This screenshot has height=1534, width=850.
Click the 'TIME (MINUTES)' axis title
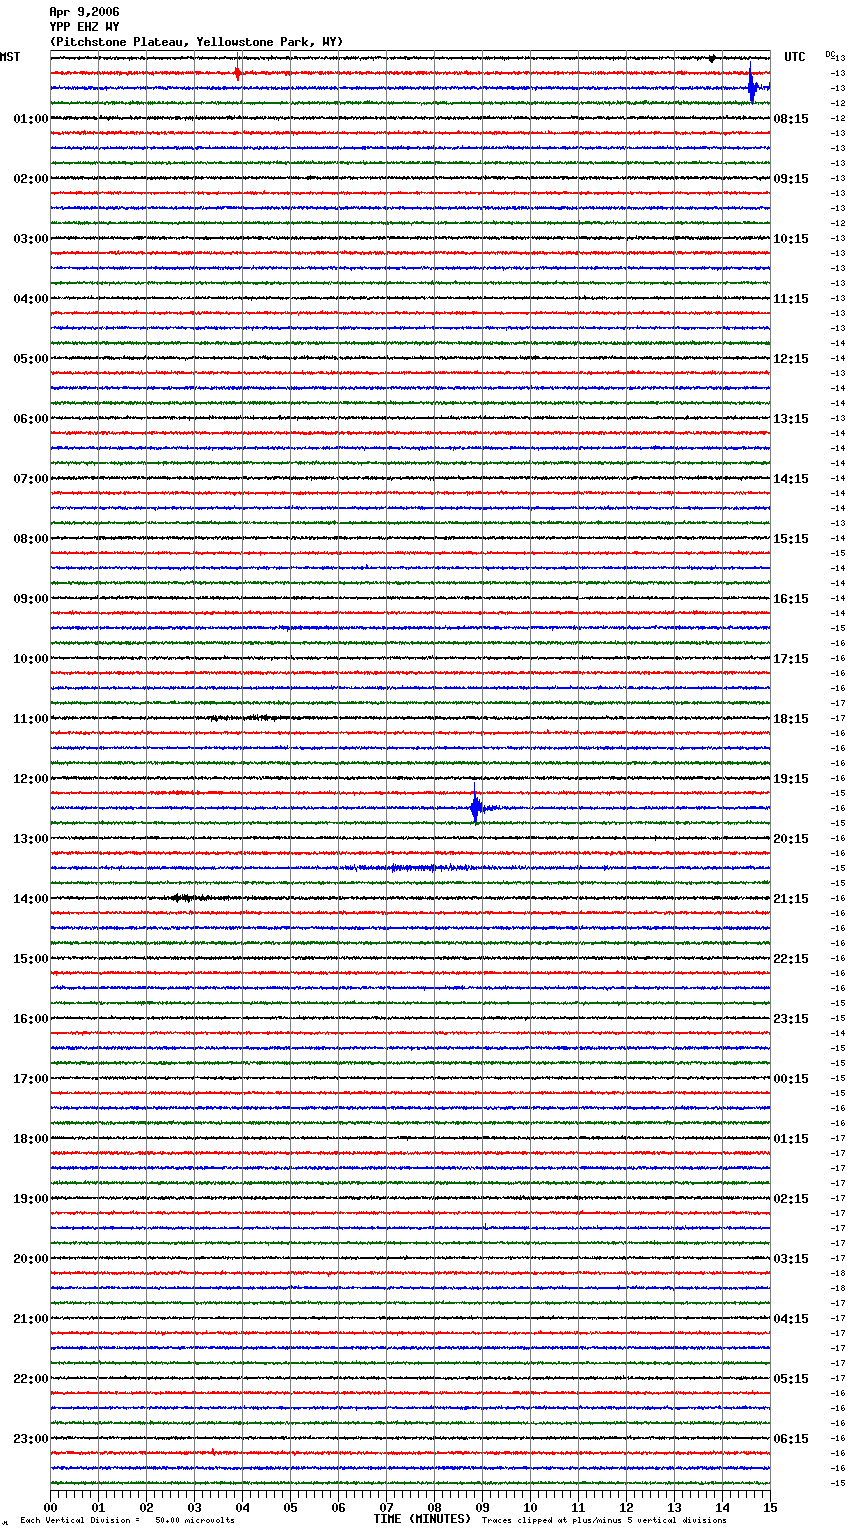pos(422,1519)
